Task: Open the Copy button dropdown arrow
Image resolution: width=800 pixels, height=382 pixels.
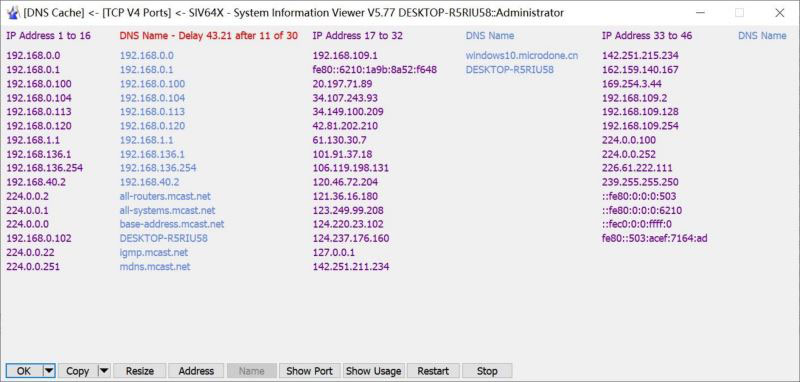Action: (104, 371)
